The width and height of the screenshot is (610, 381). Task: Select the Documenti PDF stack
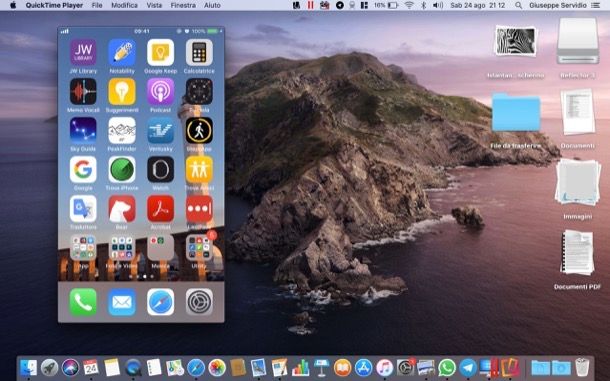[x=578, y=253]
